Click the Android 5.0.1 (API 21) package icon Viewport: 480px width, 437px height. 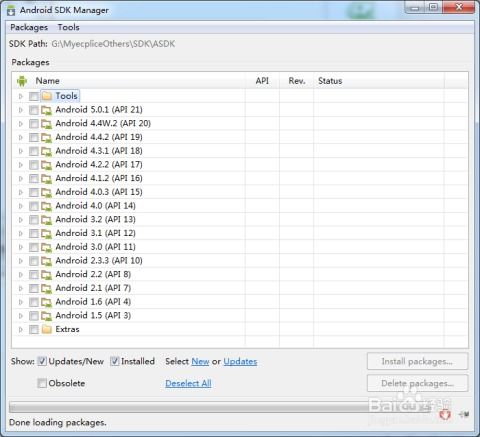(46, 110)
